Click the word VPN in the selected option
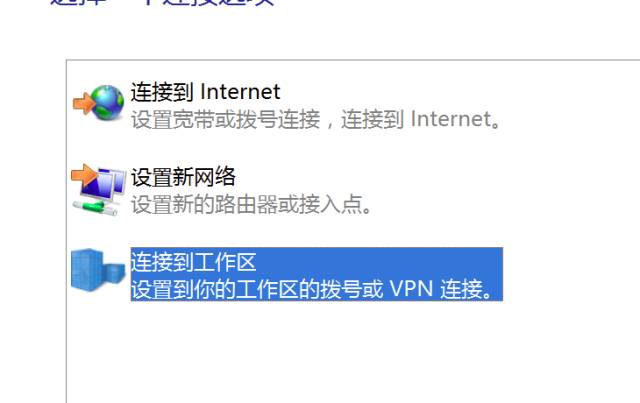 click(411, 289)
